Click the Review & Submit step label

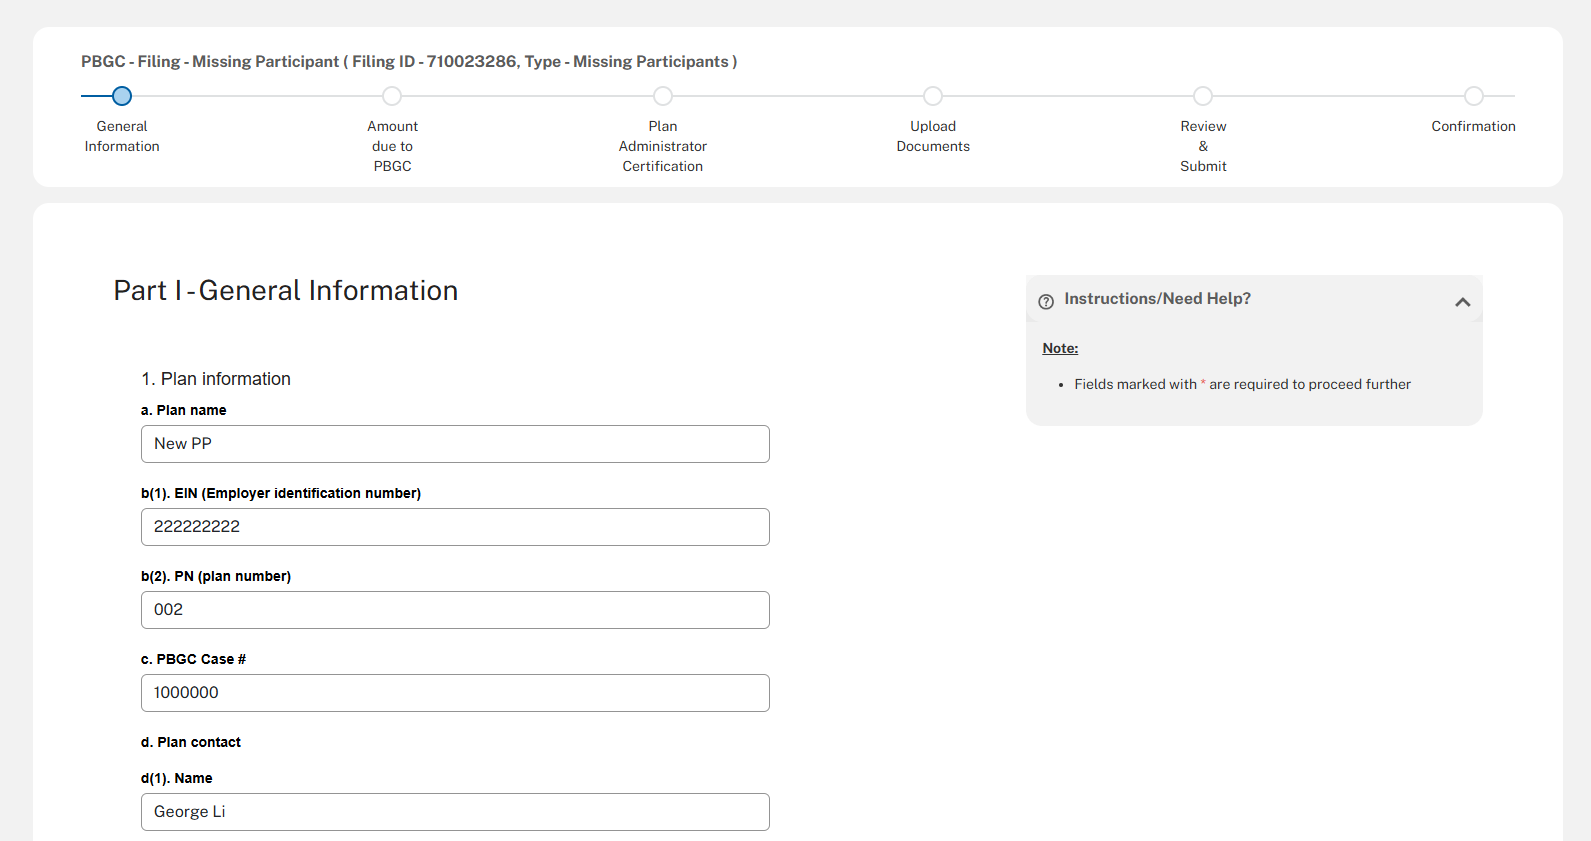tap(1203, 146)
